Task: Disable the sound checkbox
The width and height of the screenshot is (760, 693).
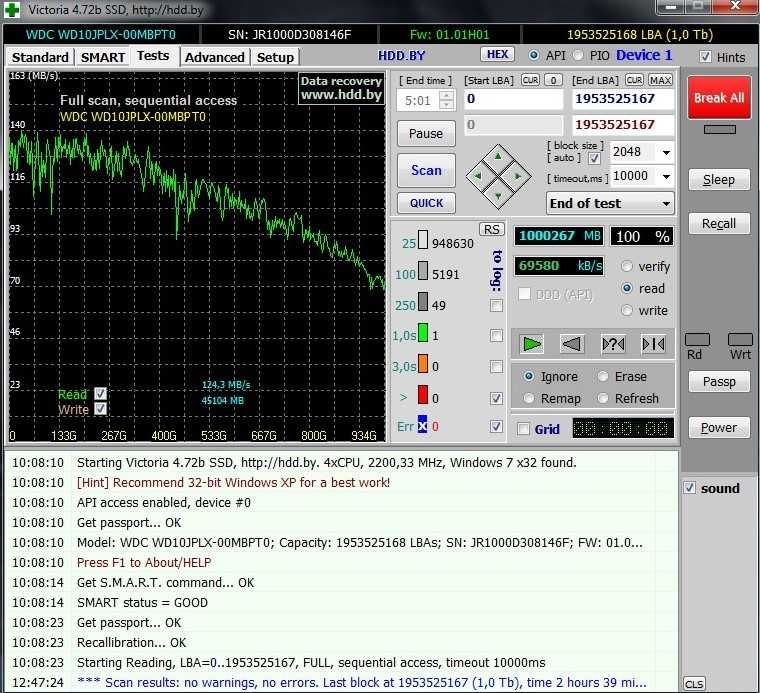Action: point(689,488)
